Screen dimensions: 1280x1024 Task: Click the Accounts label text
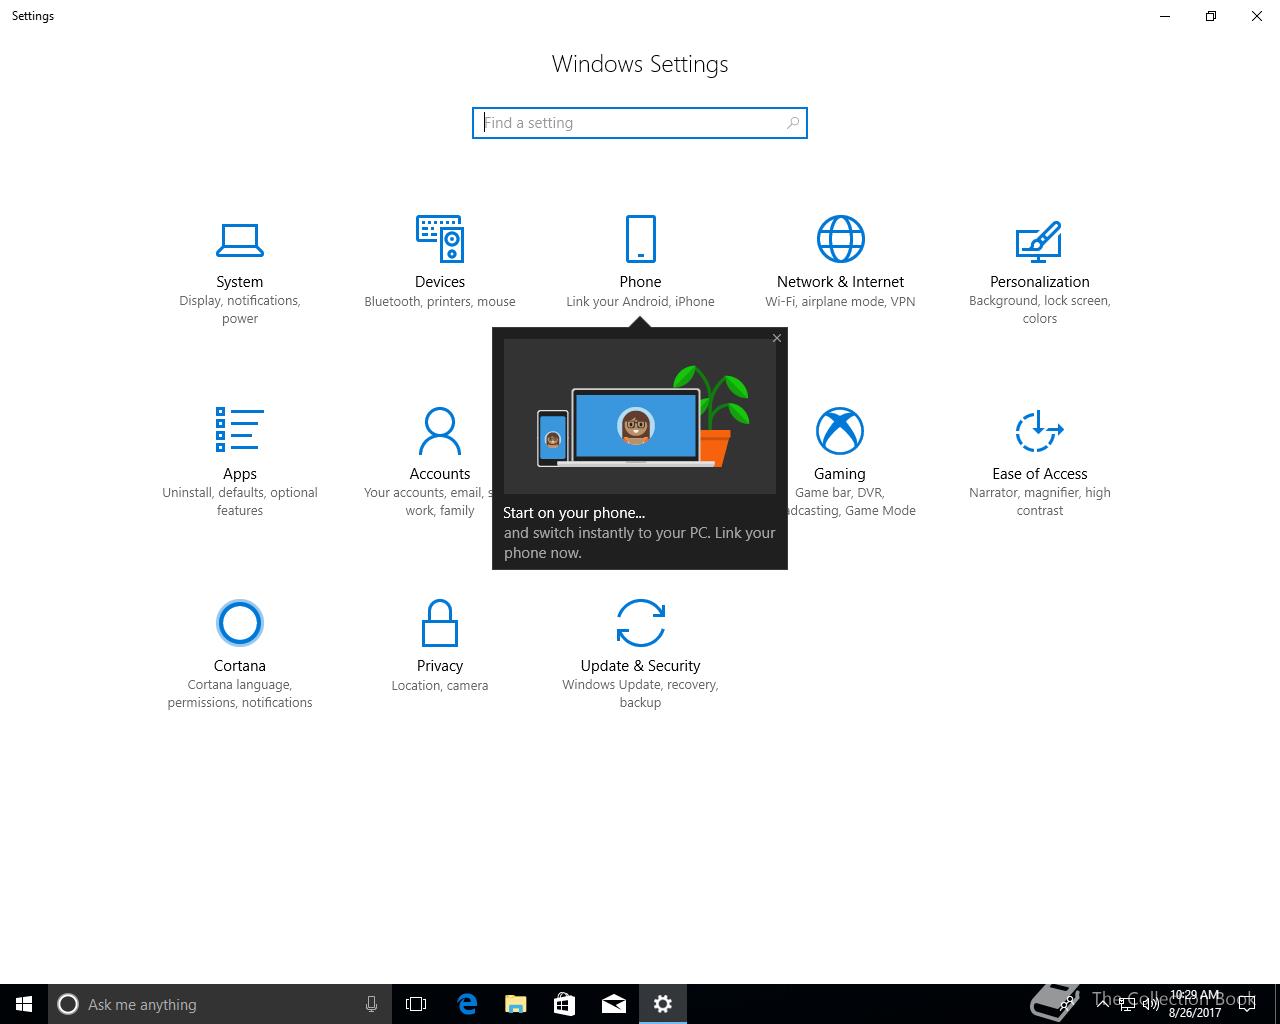[x=440, y=474]
